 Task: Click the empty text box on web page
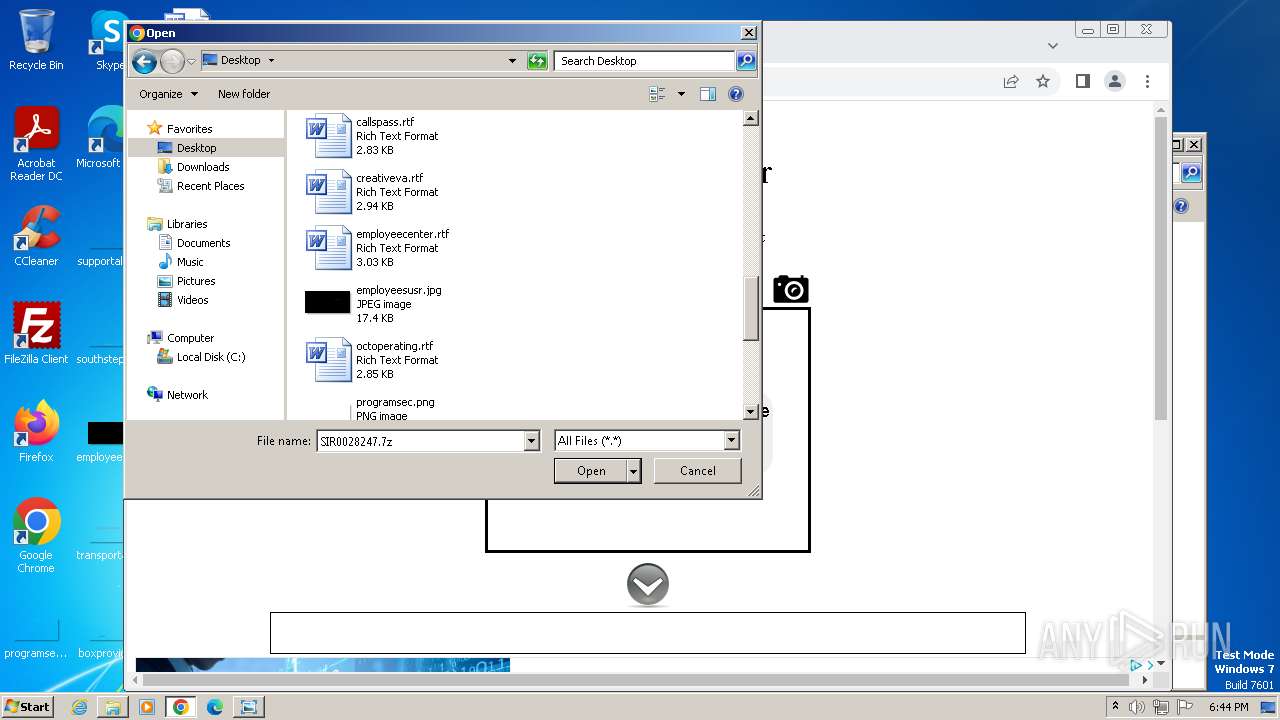(x=648, y=633)
